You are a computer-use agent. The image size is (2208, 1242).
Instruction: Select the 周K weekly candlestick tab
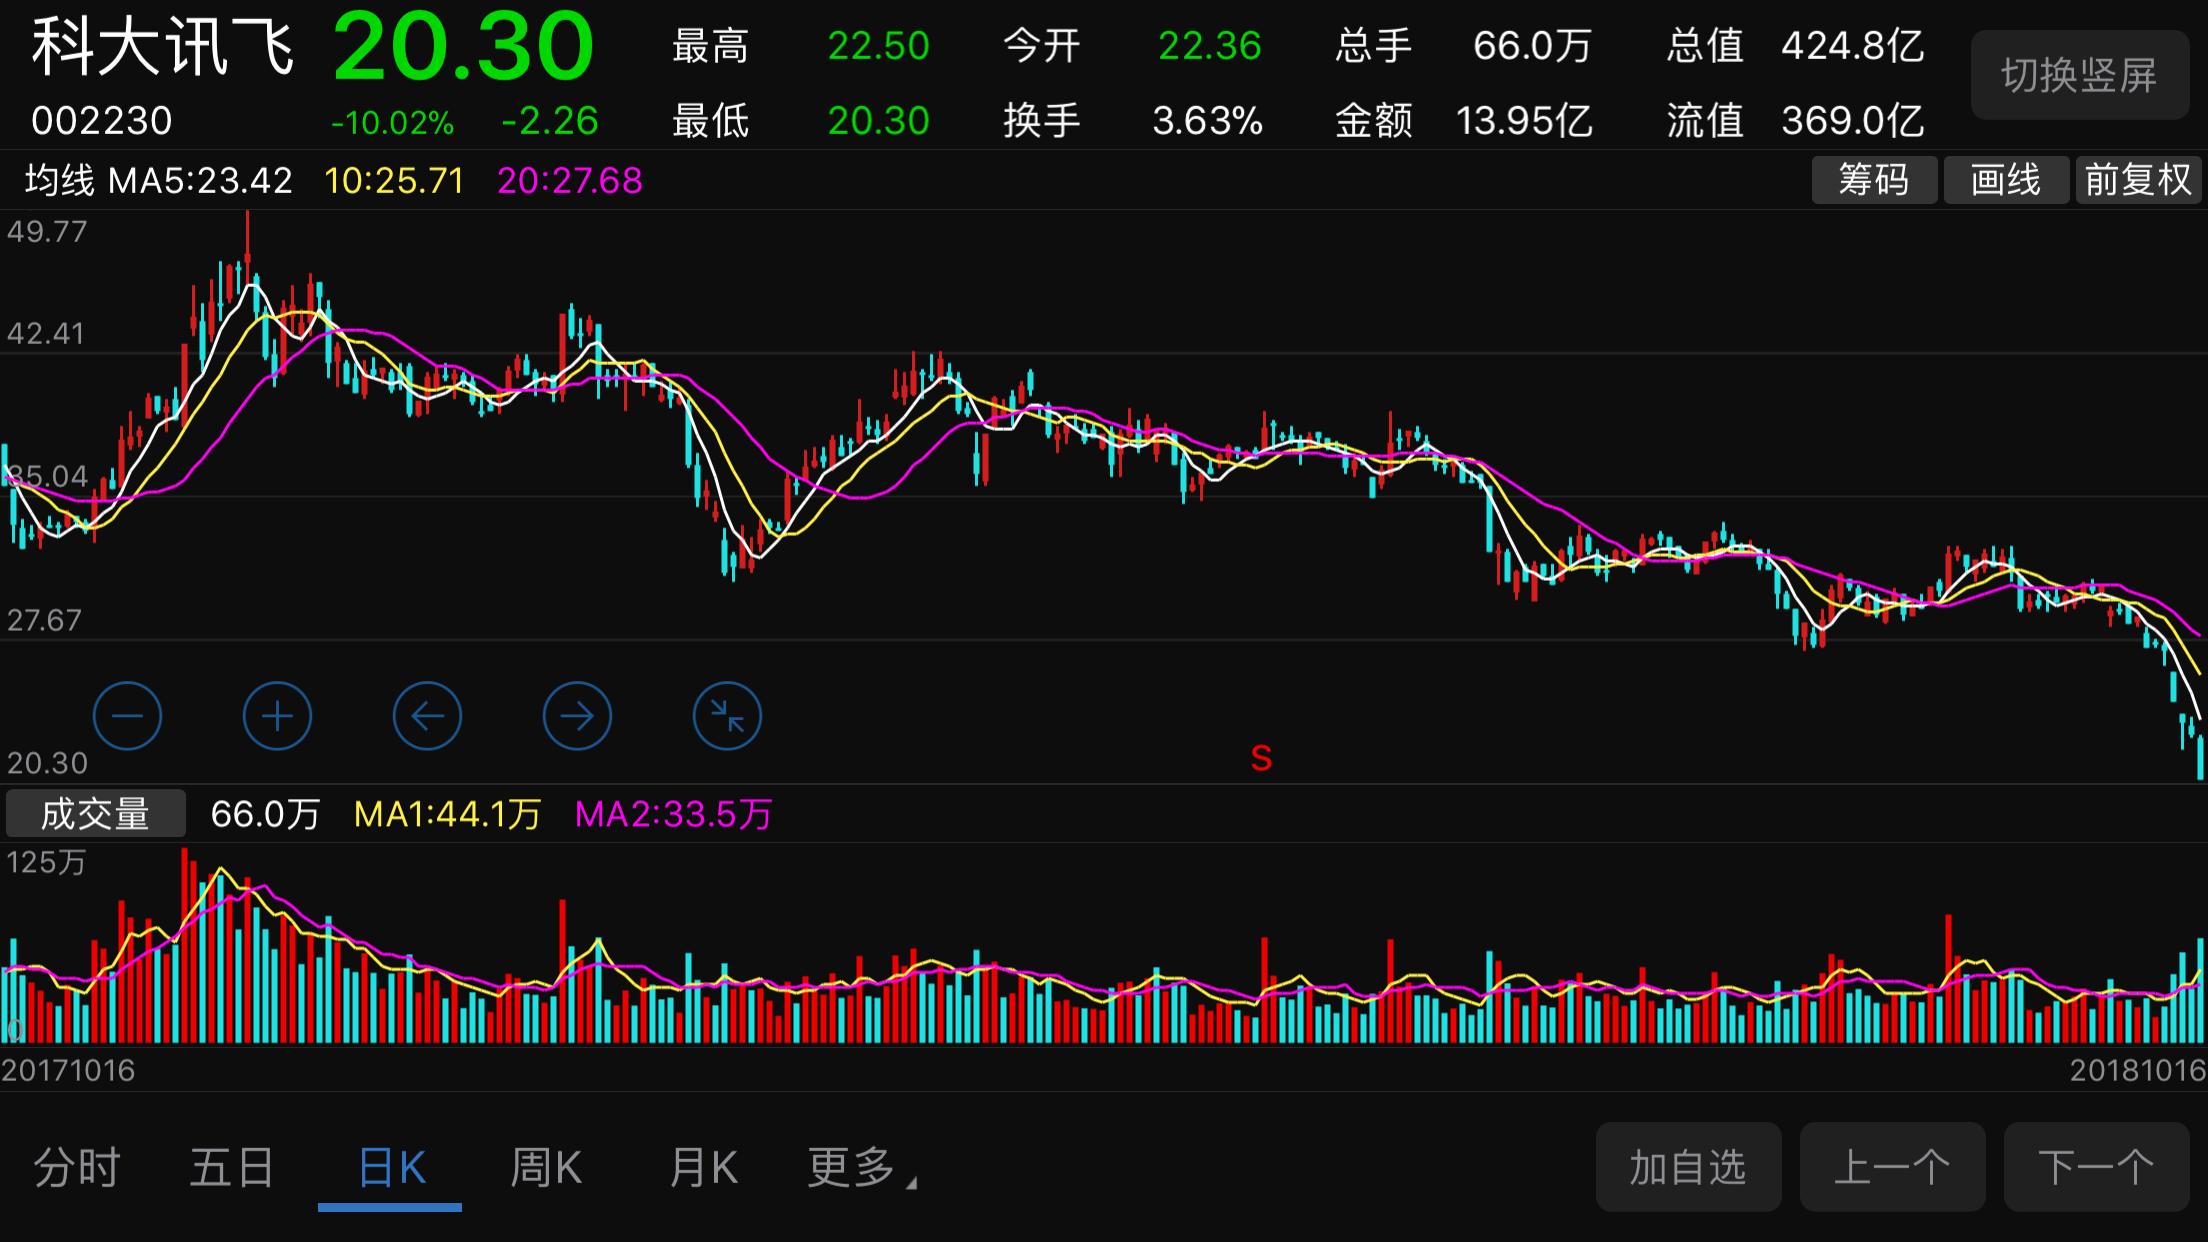click(x=546, y=1167)
